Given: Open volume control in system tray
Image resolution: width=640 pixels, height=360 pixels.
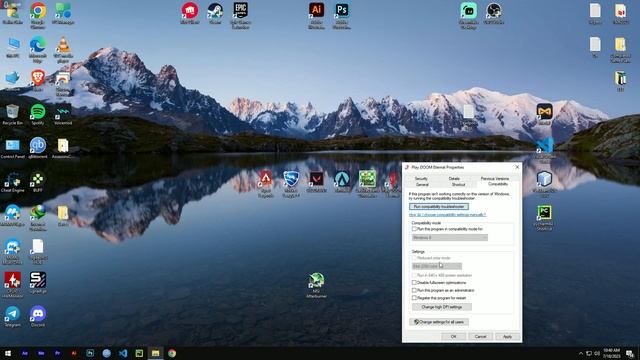Looking at the screenshot, I should pos(597,353).
